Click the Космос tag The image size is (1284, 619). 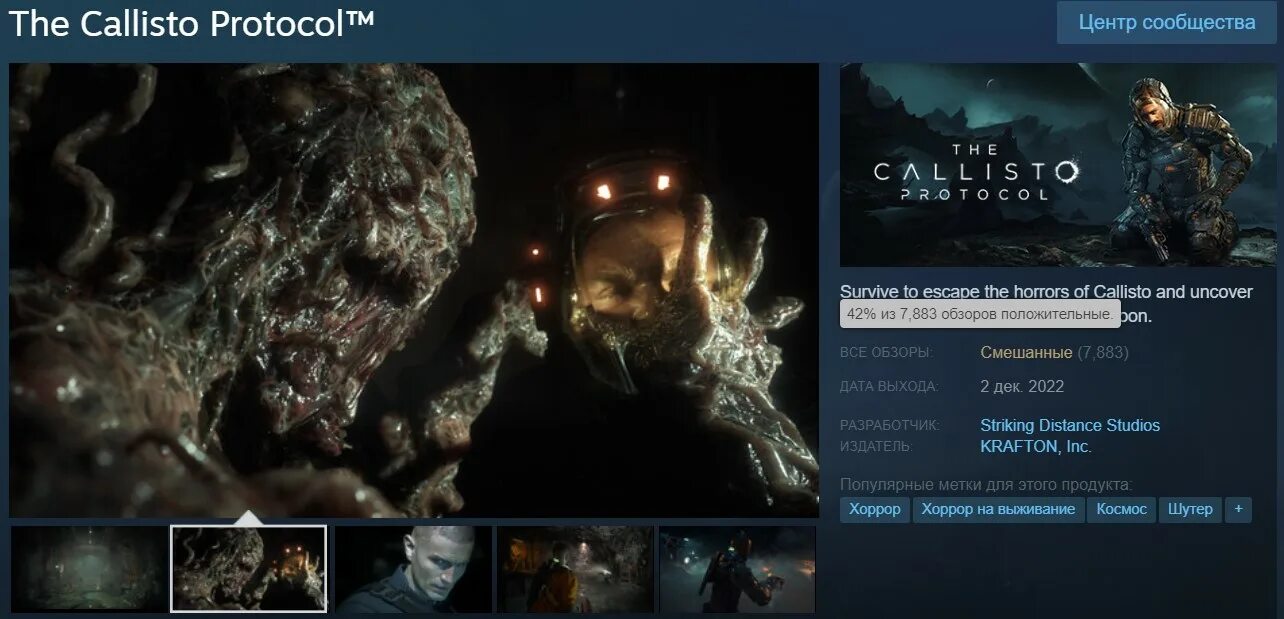[1121, 509]
